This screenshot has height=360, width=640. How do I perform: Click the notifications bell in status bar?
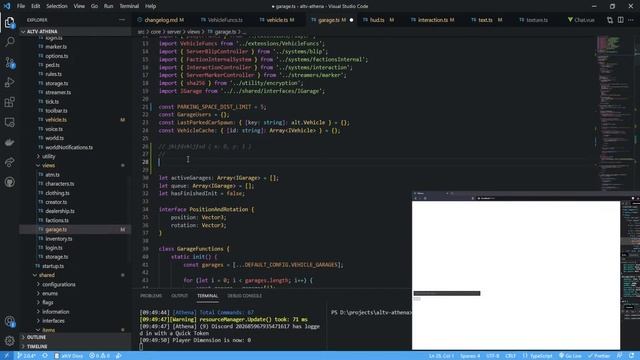pos(631,356)
